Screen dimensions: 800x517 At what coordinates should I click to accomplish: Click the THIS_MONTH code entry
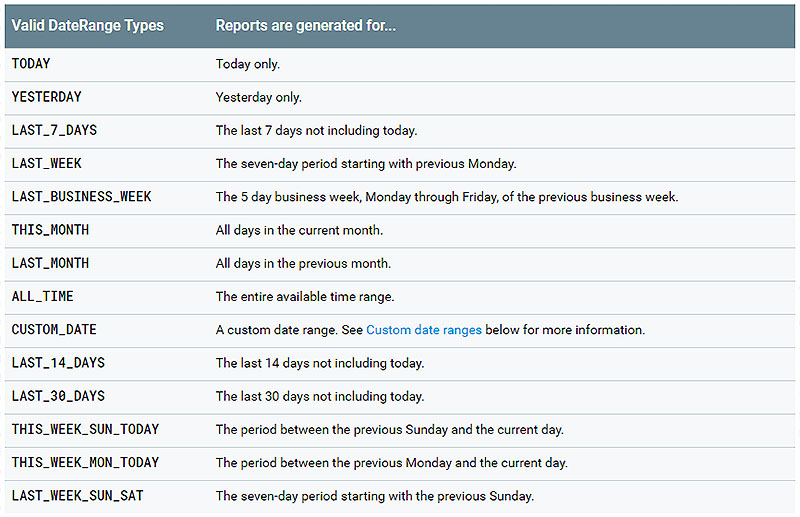[x=50, y=230]
